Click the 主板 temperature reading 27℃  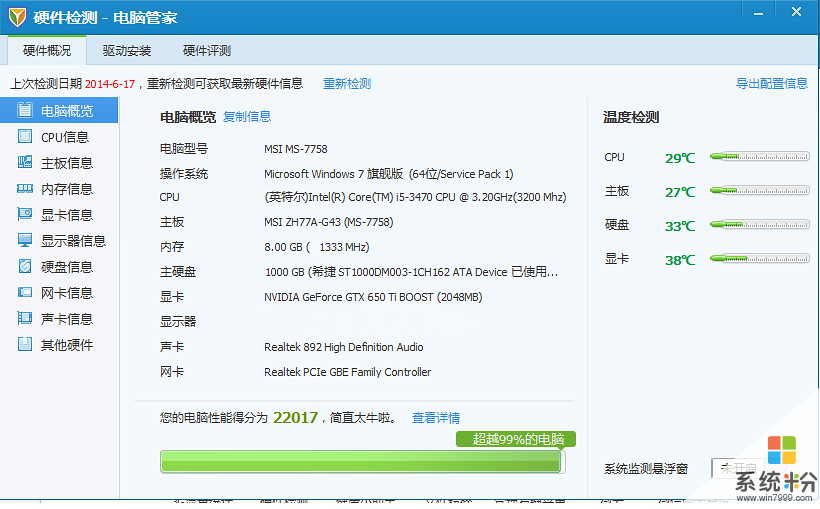(x=680, y=192)
